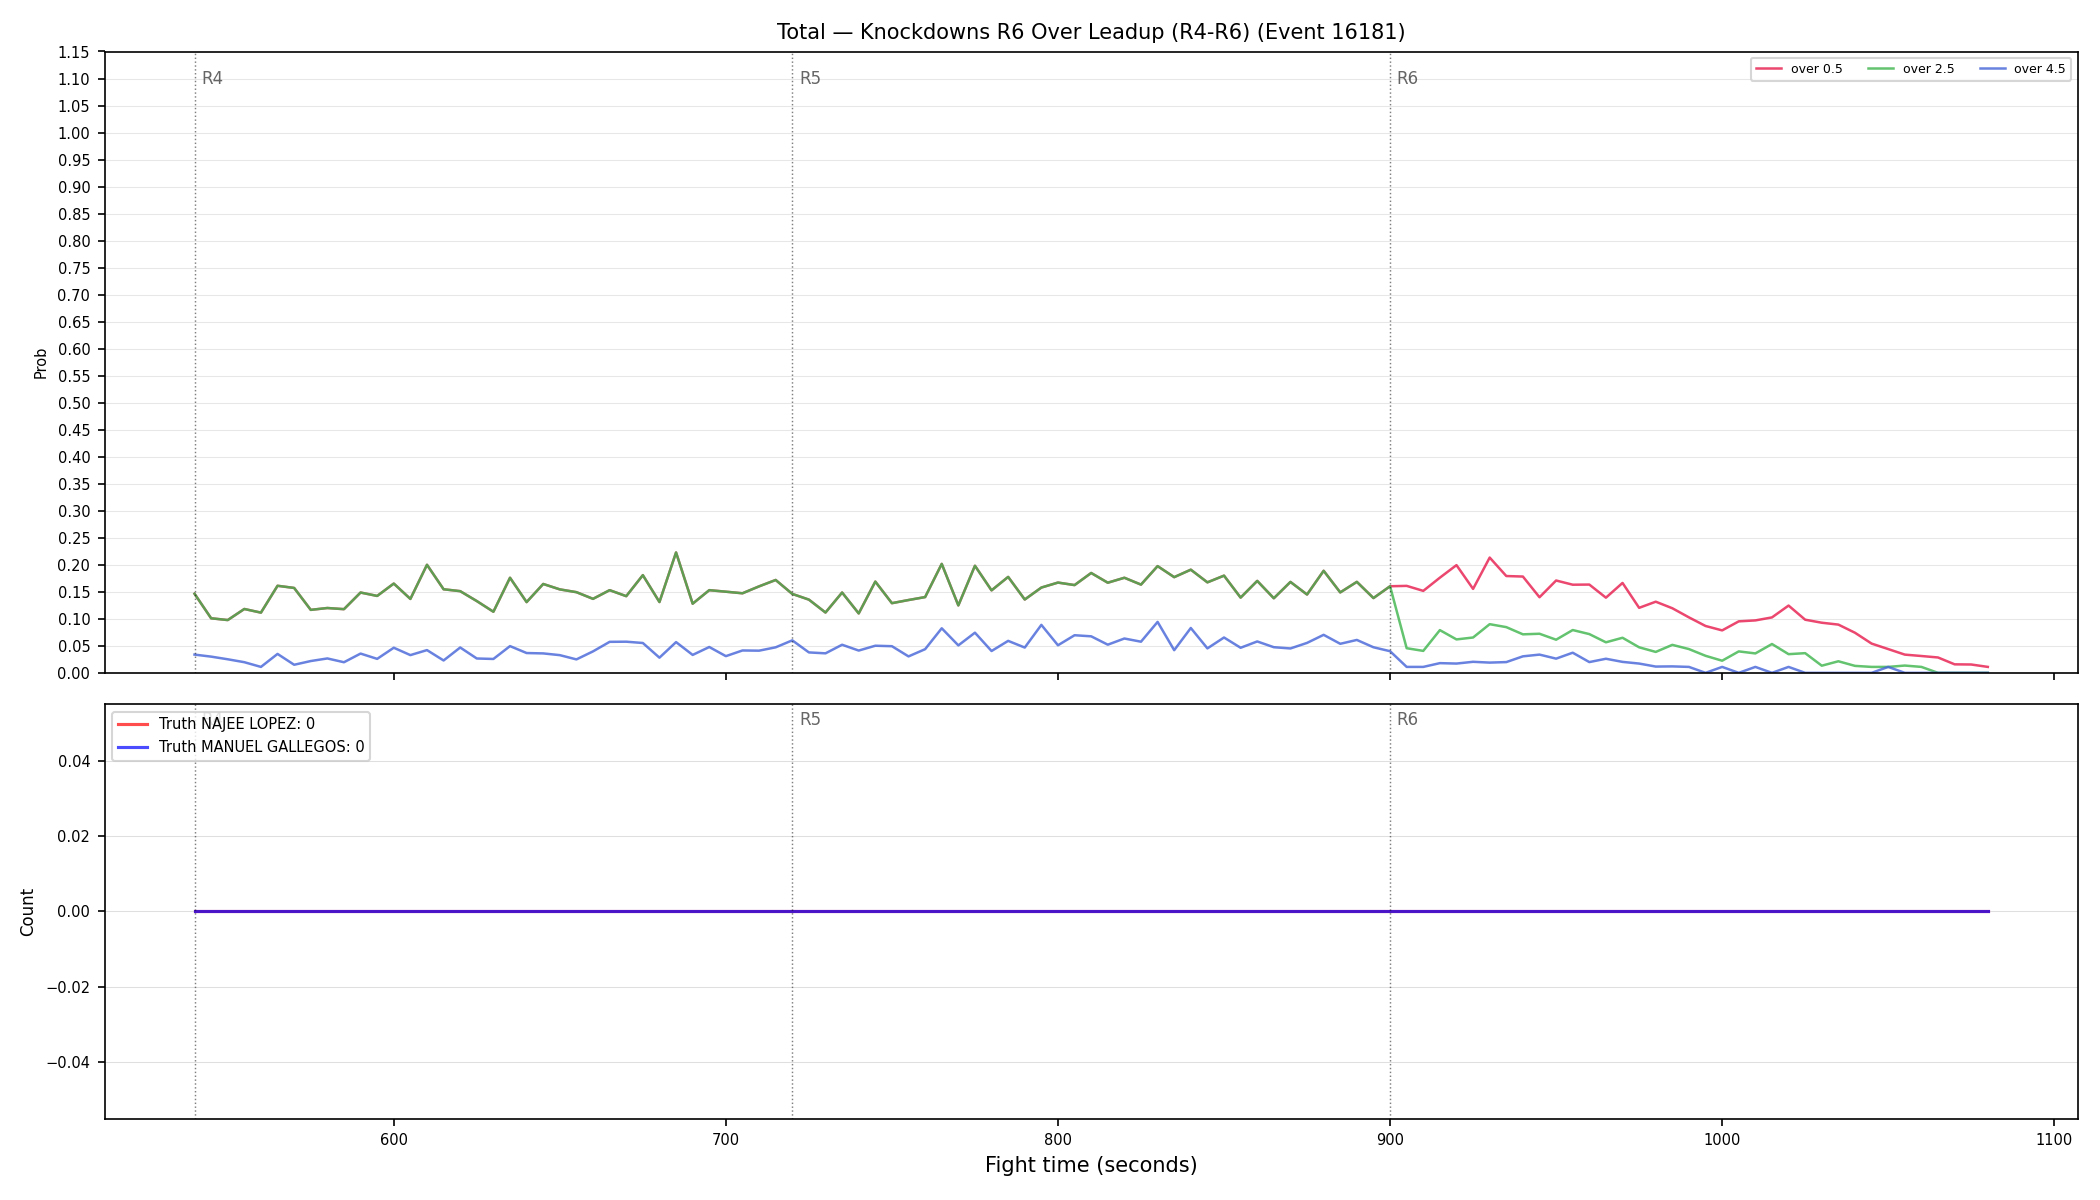Click the 1100 tick on the time axis

2054,1140
